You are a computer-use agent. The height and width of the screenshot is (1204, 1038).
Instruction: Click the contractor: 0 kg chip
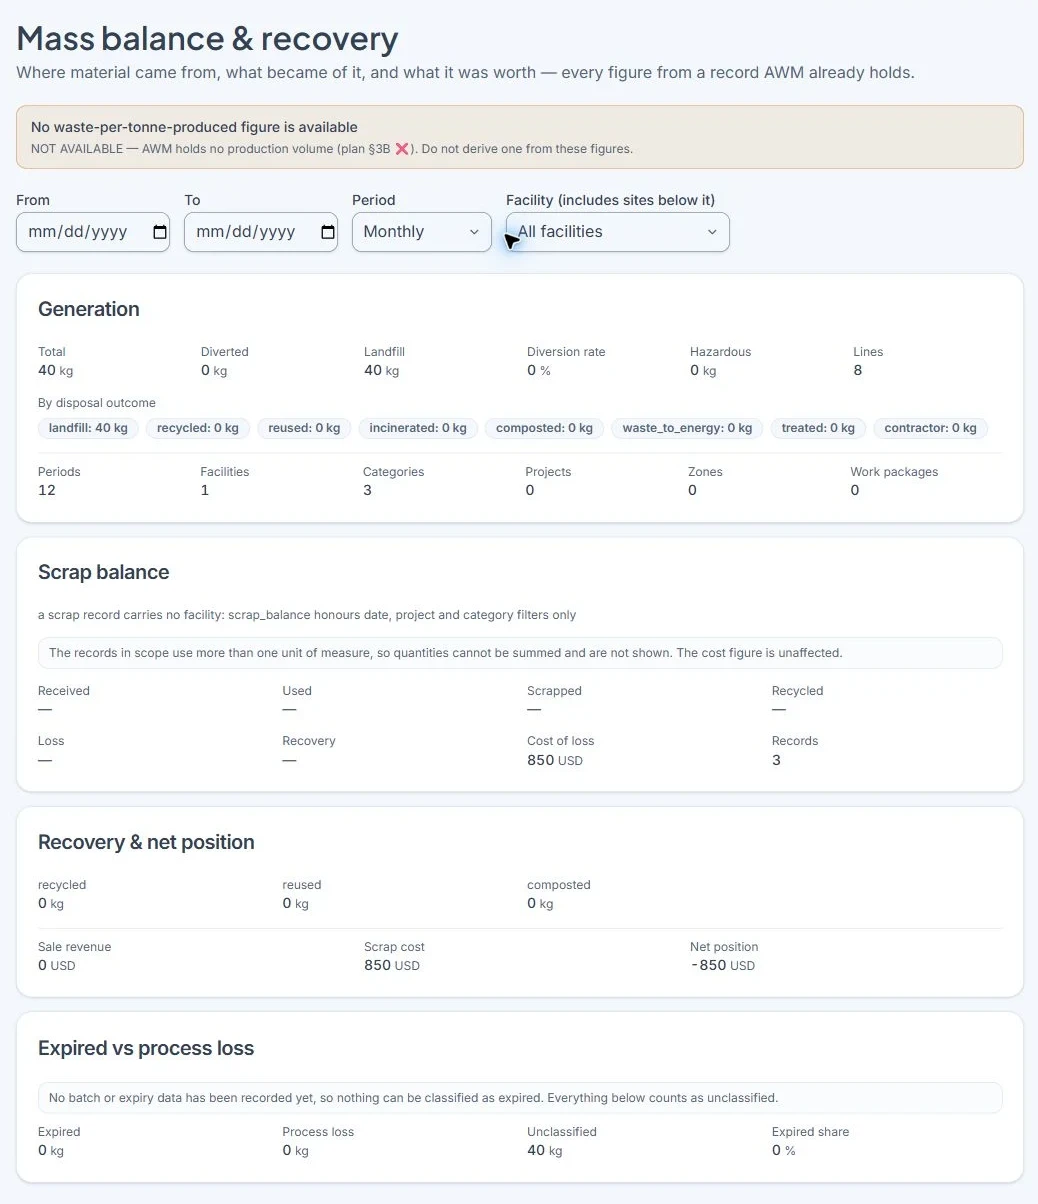pos(930,428)
